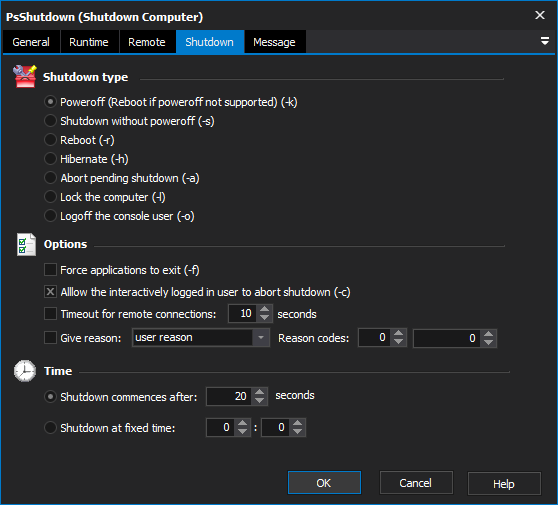Click the Time clock icon
The image size is (558, 505).
click(25, 371)
